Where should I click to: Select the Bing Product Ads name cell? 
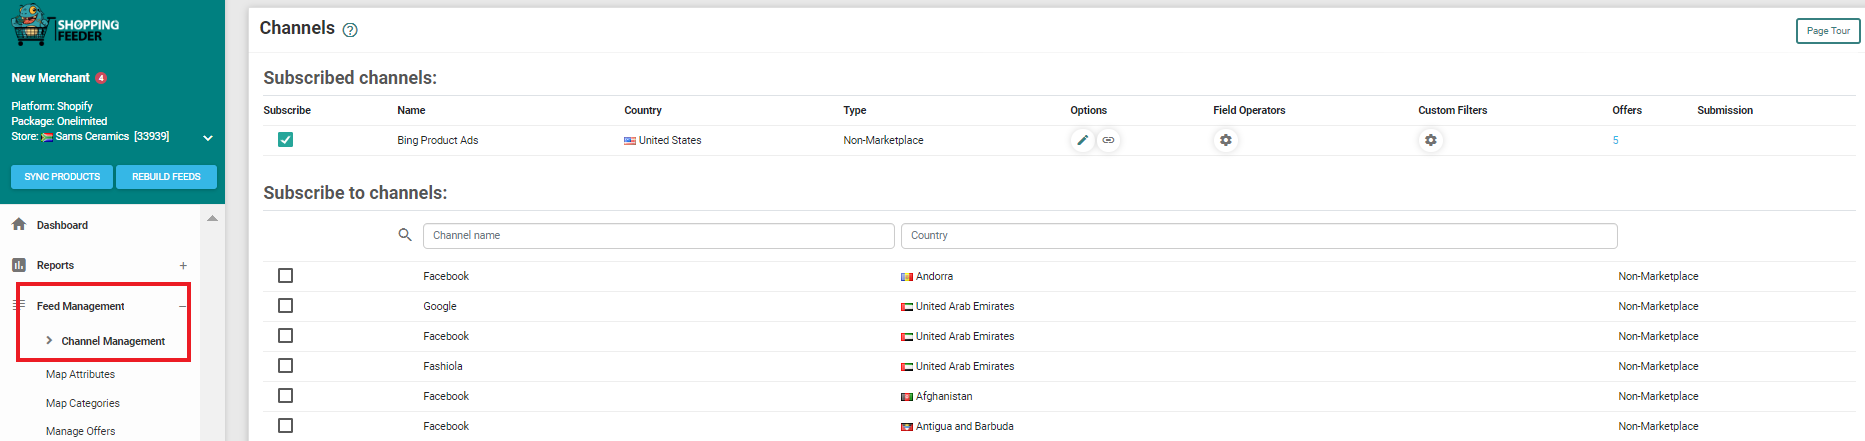coord(437,140)
